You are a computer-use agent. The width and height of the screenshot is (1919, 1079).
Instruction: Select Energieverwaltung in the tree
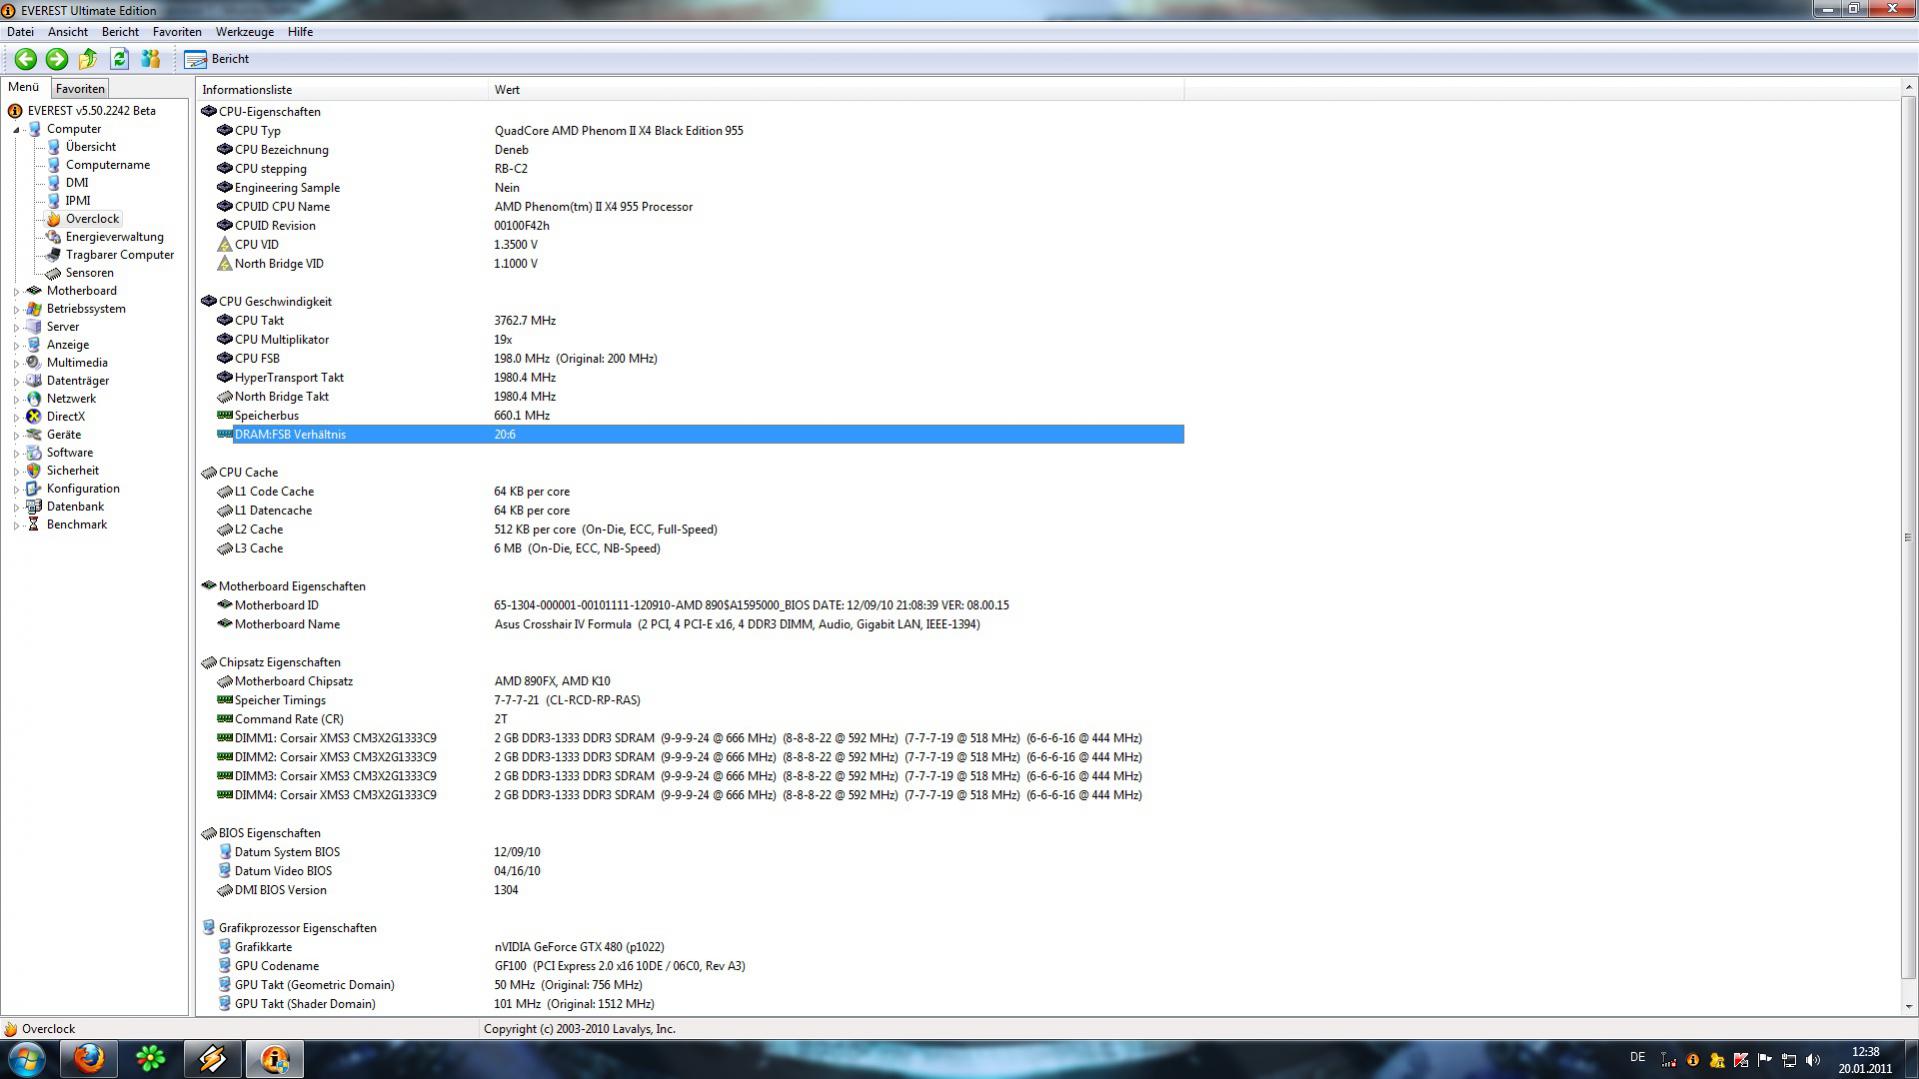[x=114, y=237]
